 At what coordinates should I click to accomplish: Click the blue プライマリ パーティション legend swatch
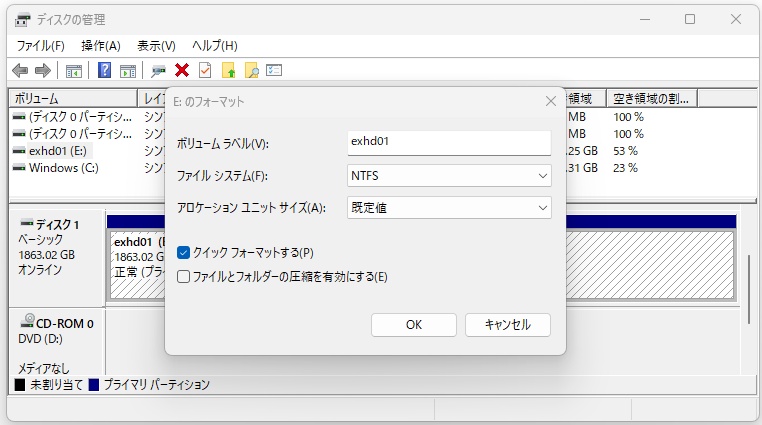click(94, 385)
